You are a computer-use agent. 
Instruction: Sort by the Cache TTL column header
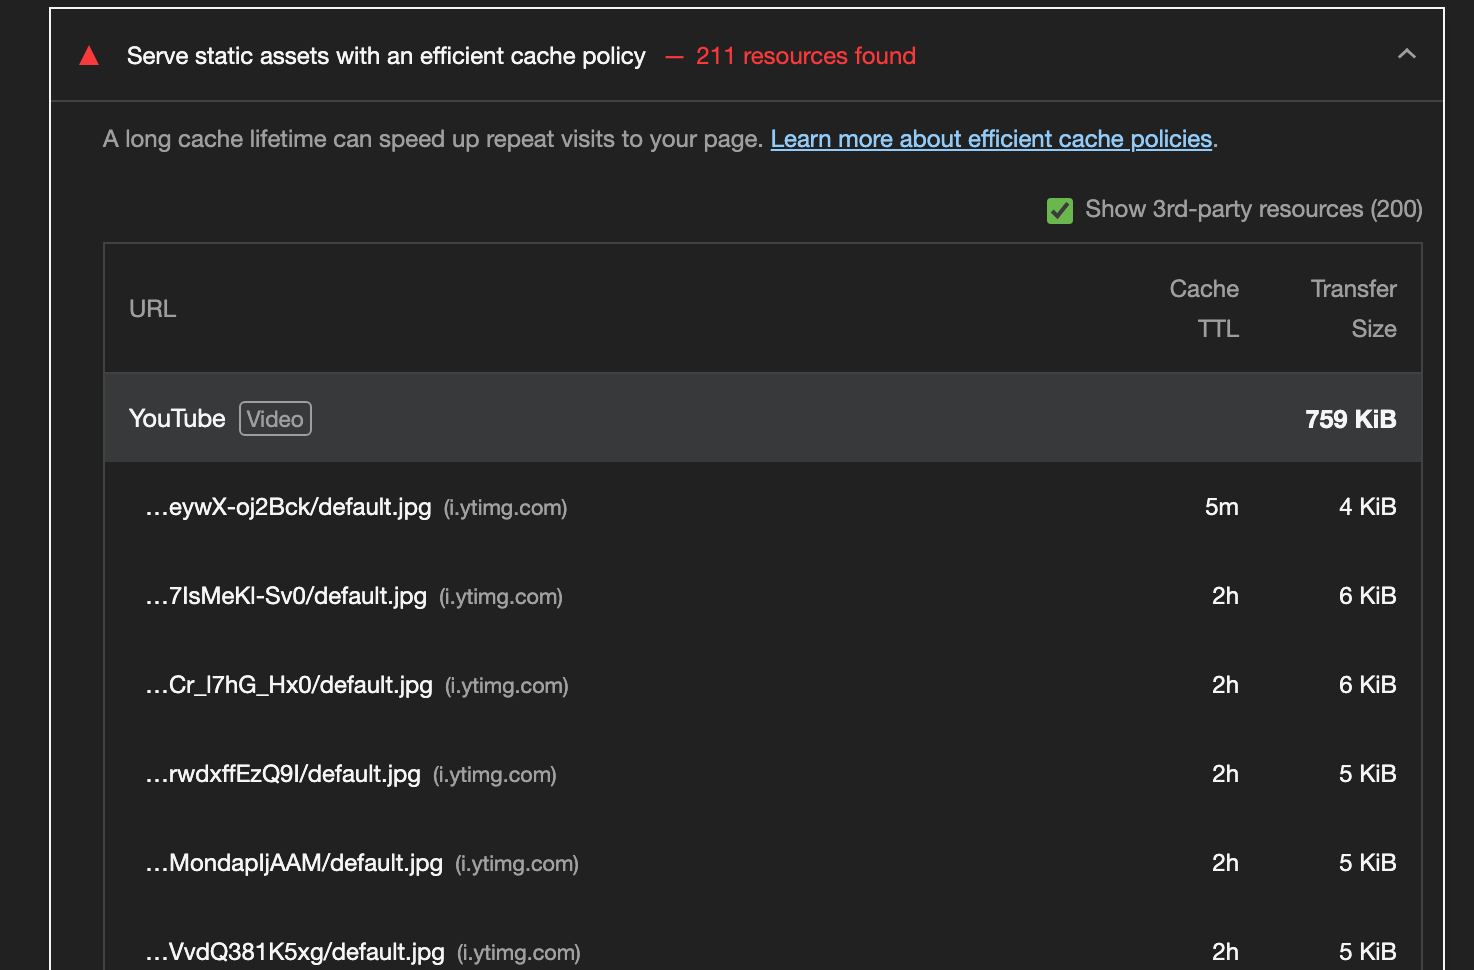(x=1204, y=308)
